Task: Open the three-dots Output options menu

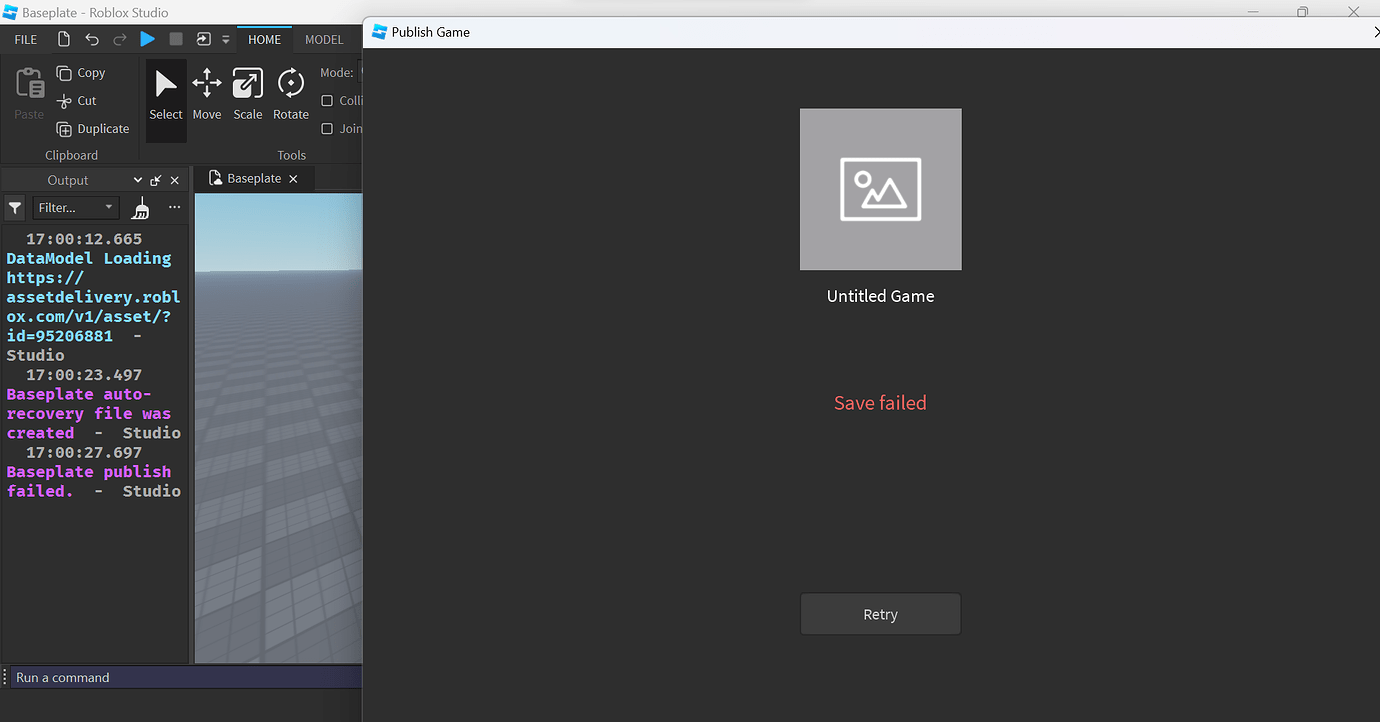Action: pyautogui.click(x=175, y=208)
